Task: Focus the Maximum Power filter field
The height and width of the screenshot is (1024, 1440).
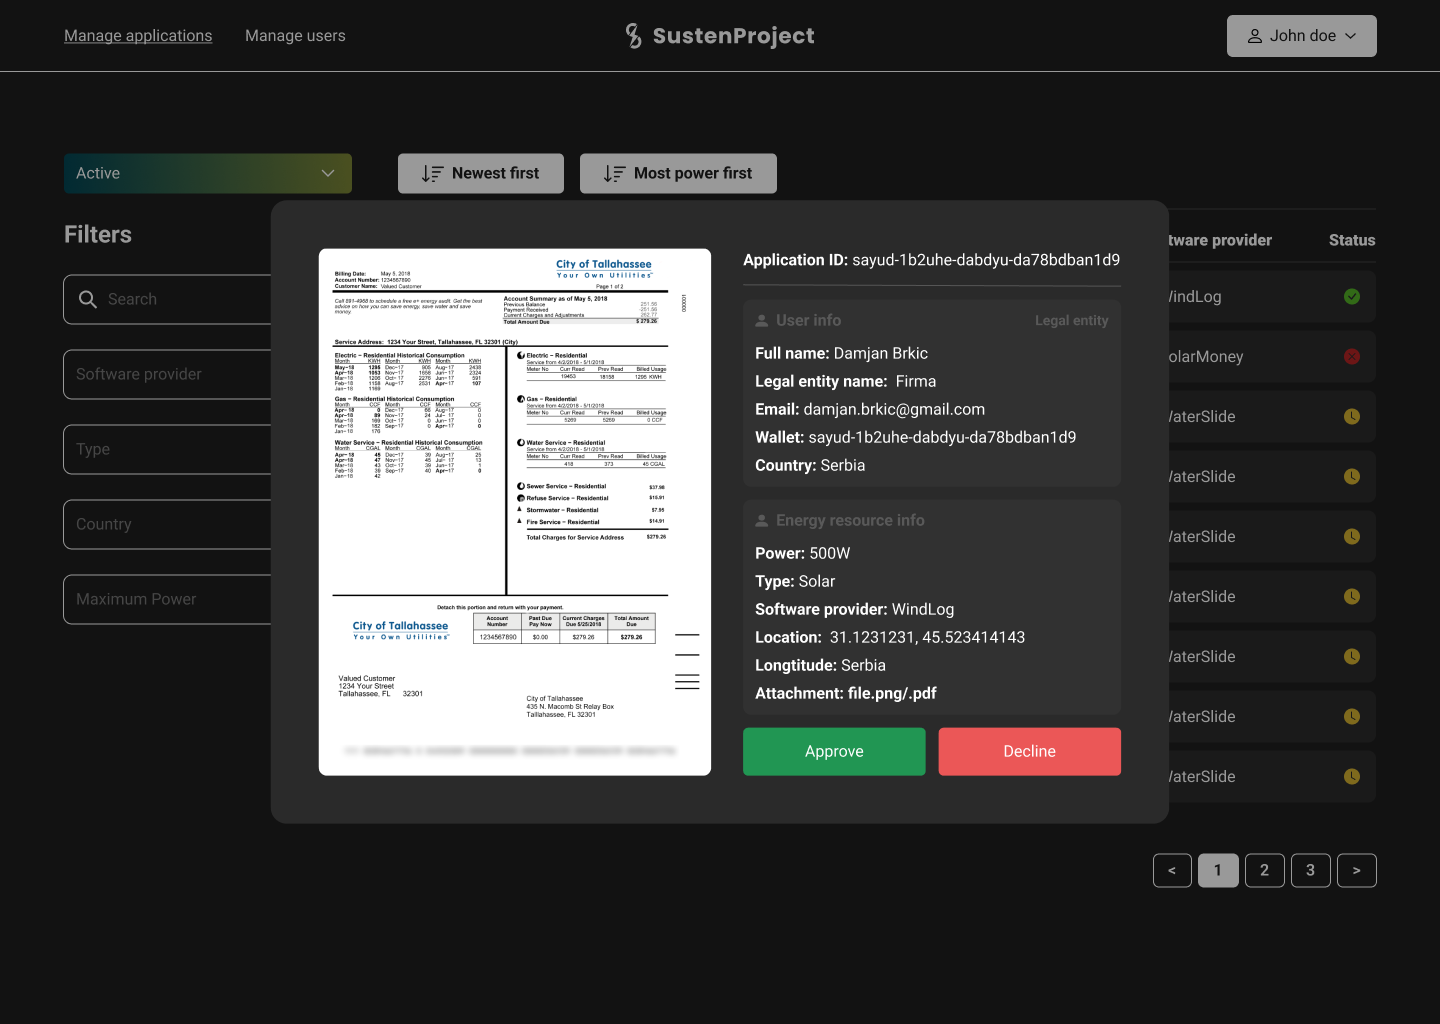Action: pos(168,599)
